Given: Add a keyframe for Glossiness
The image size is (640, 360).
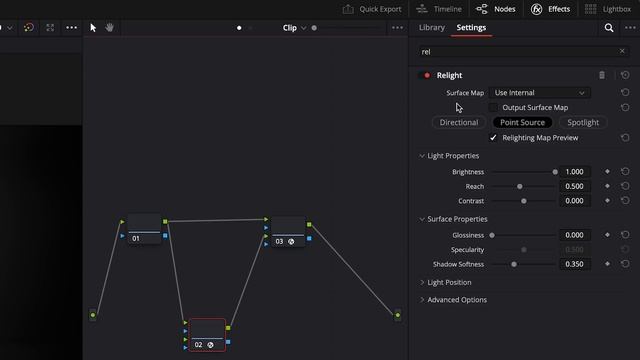Looking at the screenshot, I should point(607,235).
